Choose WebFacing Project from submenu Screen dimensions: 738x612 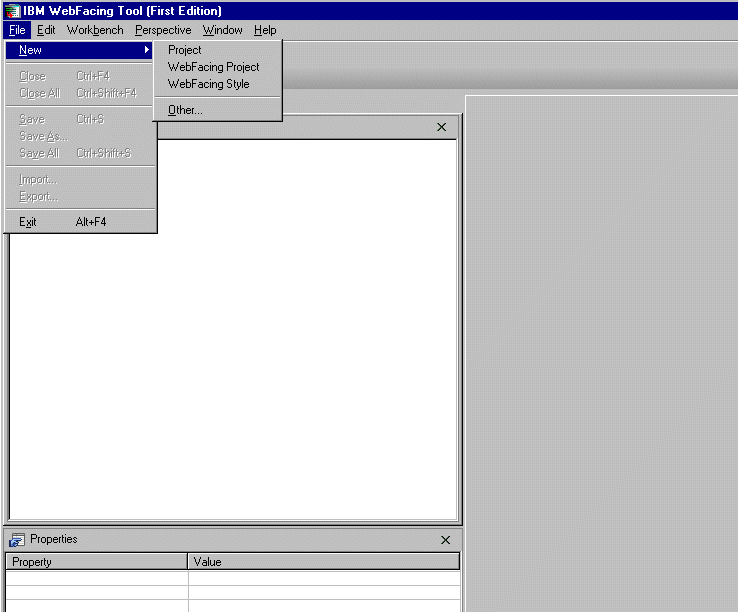(x=217, y=67)
